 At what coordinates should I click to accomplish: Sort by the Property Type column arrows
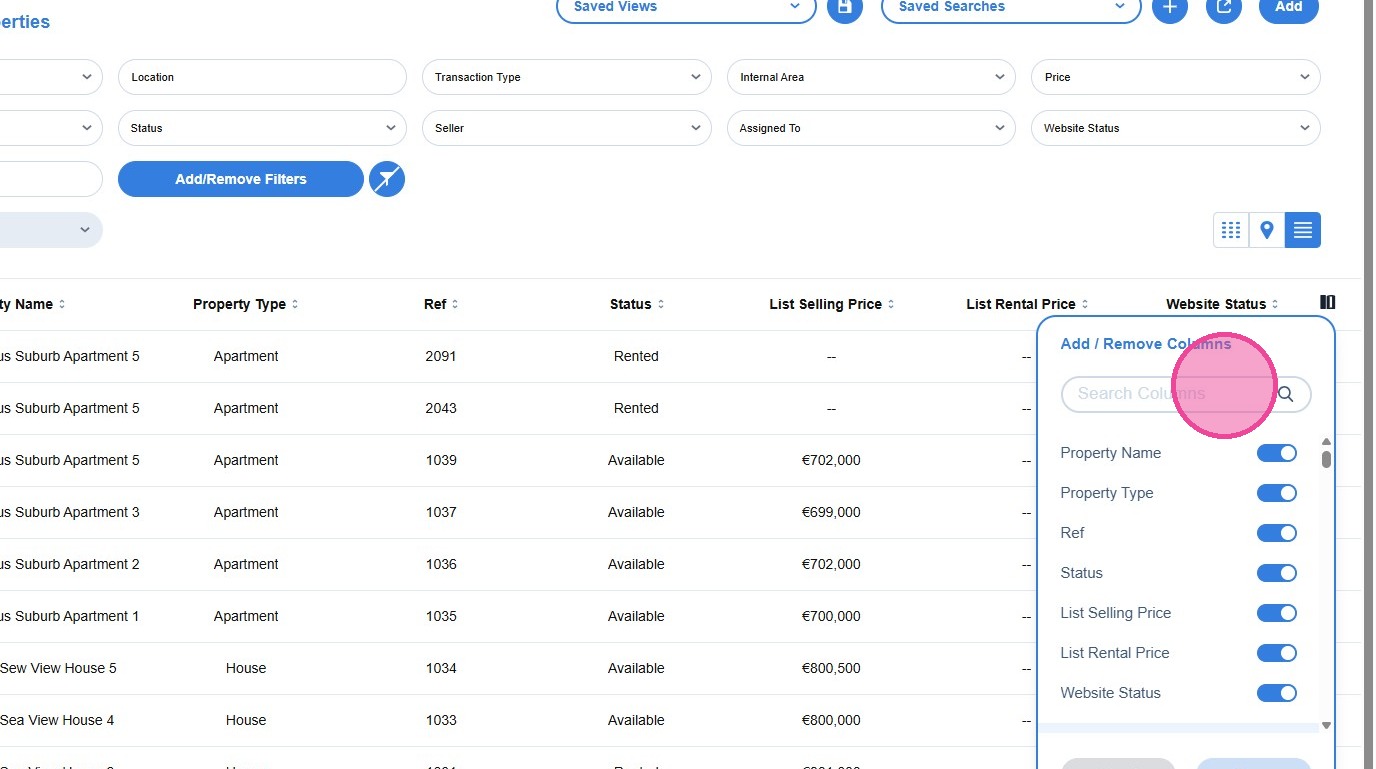coord(295,304)
